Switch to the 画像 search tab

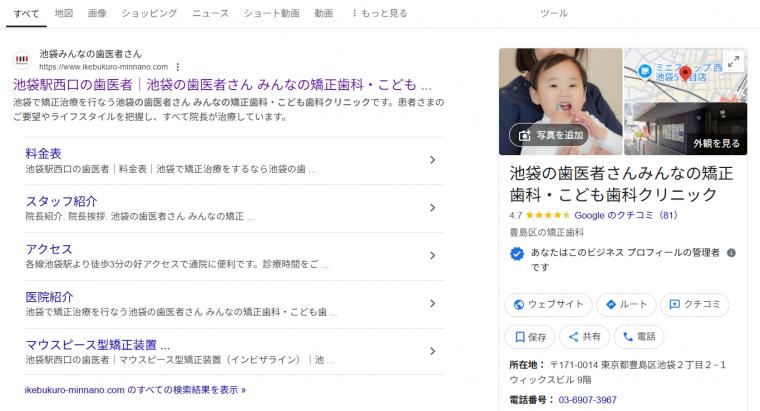(x=97, y=13)
